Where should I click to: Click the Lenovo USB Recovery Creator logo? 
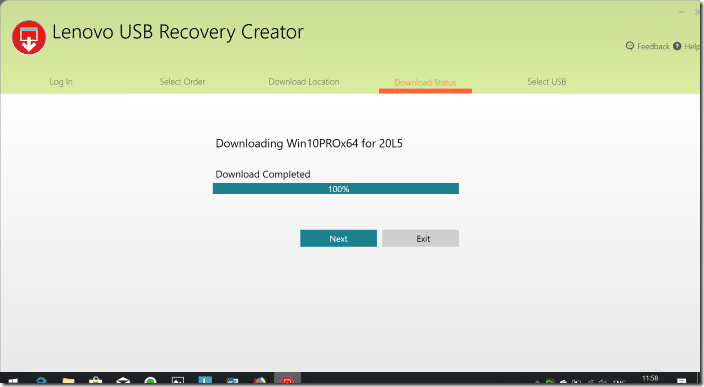click(x=29, y=38)
